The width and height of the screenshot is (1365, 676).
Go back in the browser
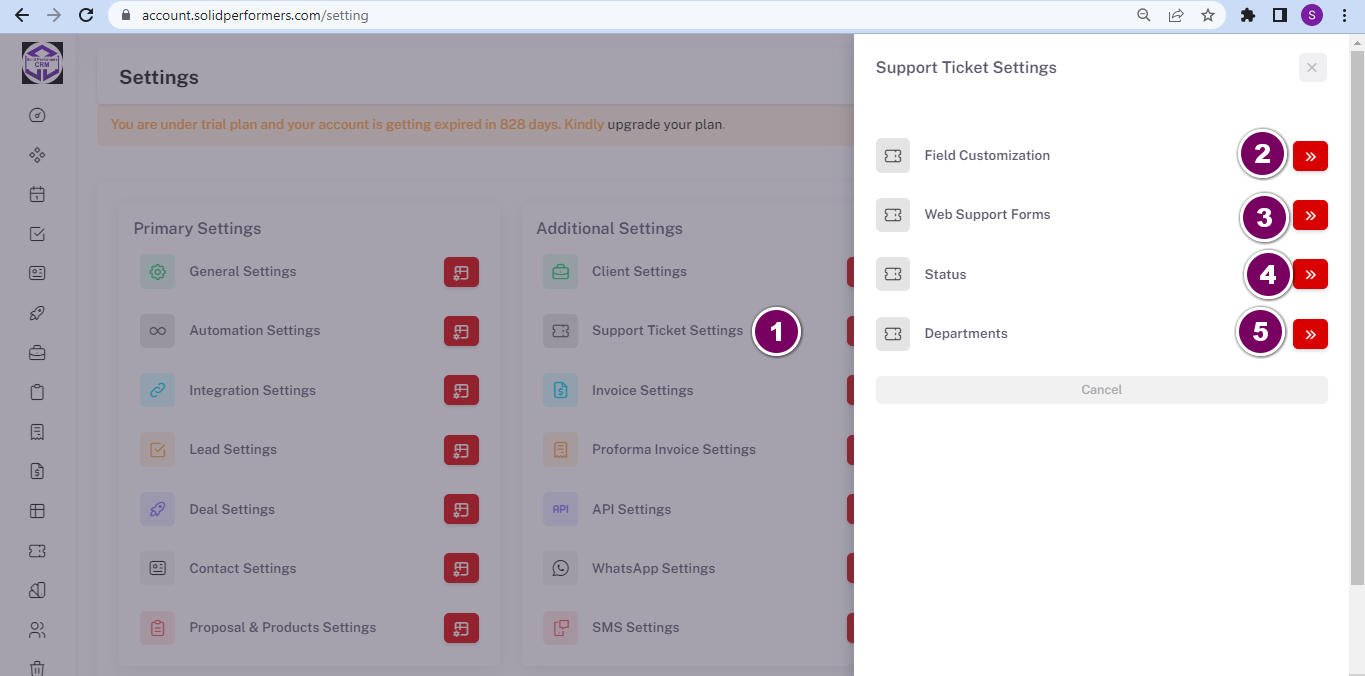coord(21,15)
